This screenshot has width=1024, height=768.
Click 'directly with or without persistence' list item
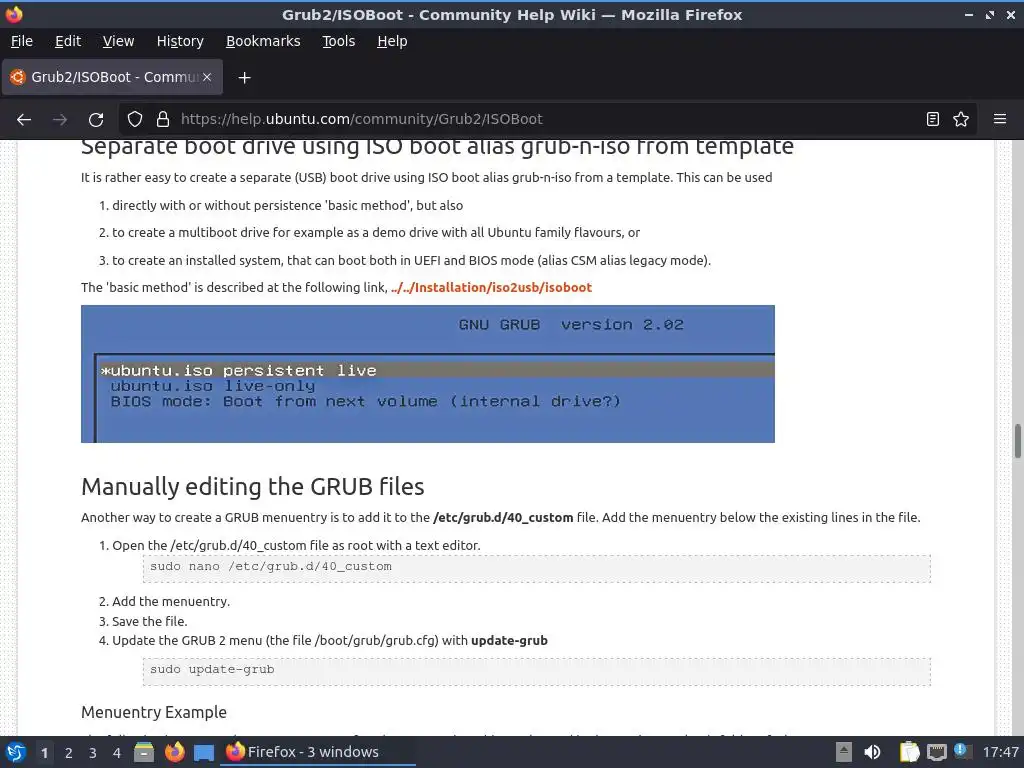[x=281, y=205]
